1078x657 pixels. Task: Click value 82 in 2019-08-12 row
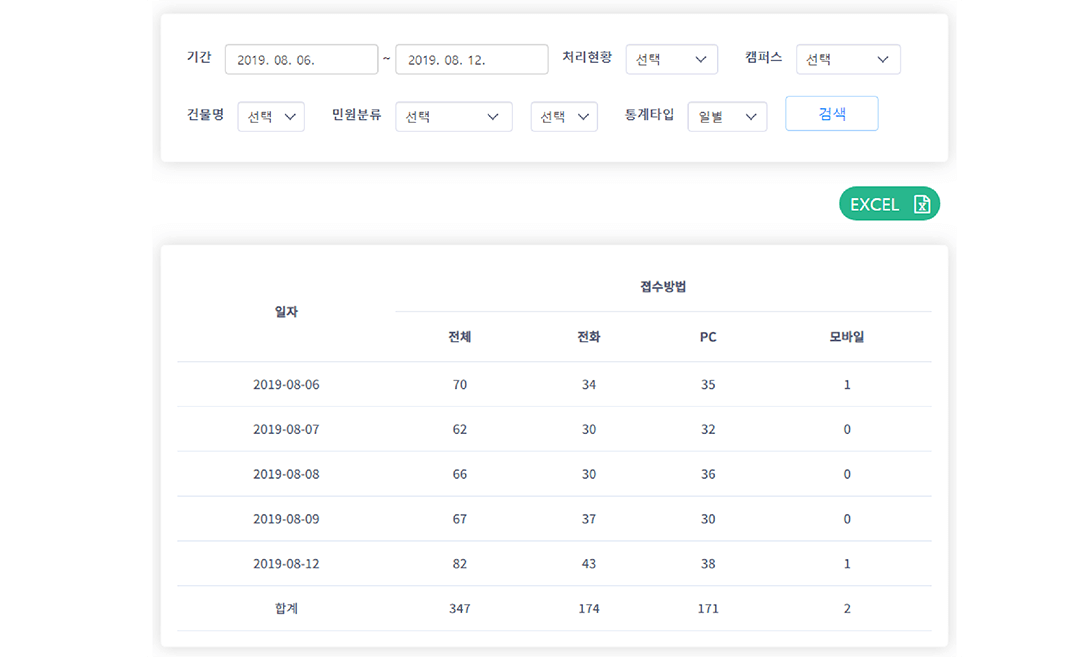point(460,564)
